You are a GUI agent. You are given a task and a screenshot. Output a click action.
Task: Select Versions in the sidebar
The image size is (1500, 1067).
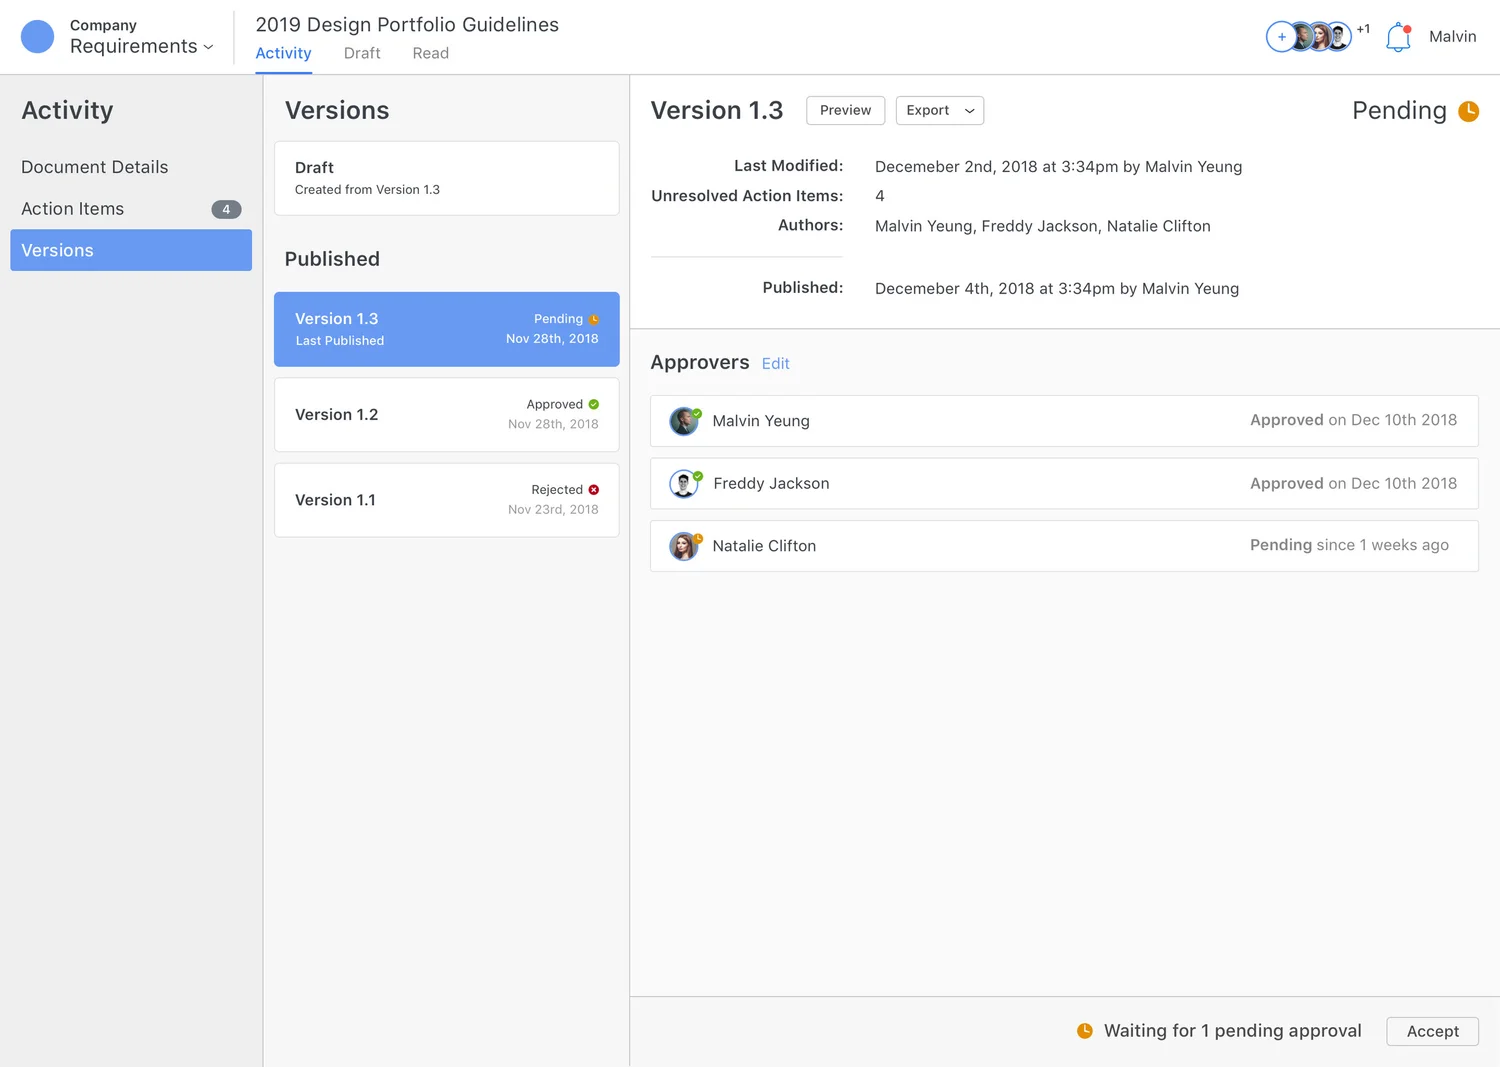(x=131, y=250)
